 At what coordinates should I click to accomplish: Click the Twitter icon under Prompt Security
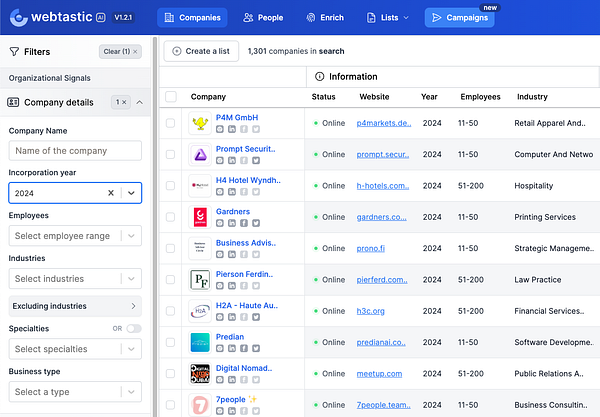tap(255, 161)
